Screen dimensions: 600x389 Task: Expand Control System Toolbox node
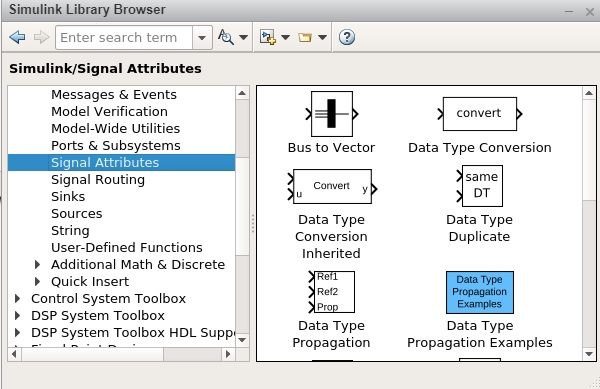coord(17,298)
